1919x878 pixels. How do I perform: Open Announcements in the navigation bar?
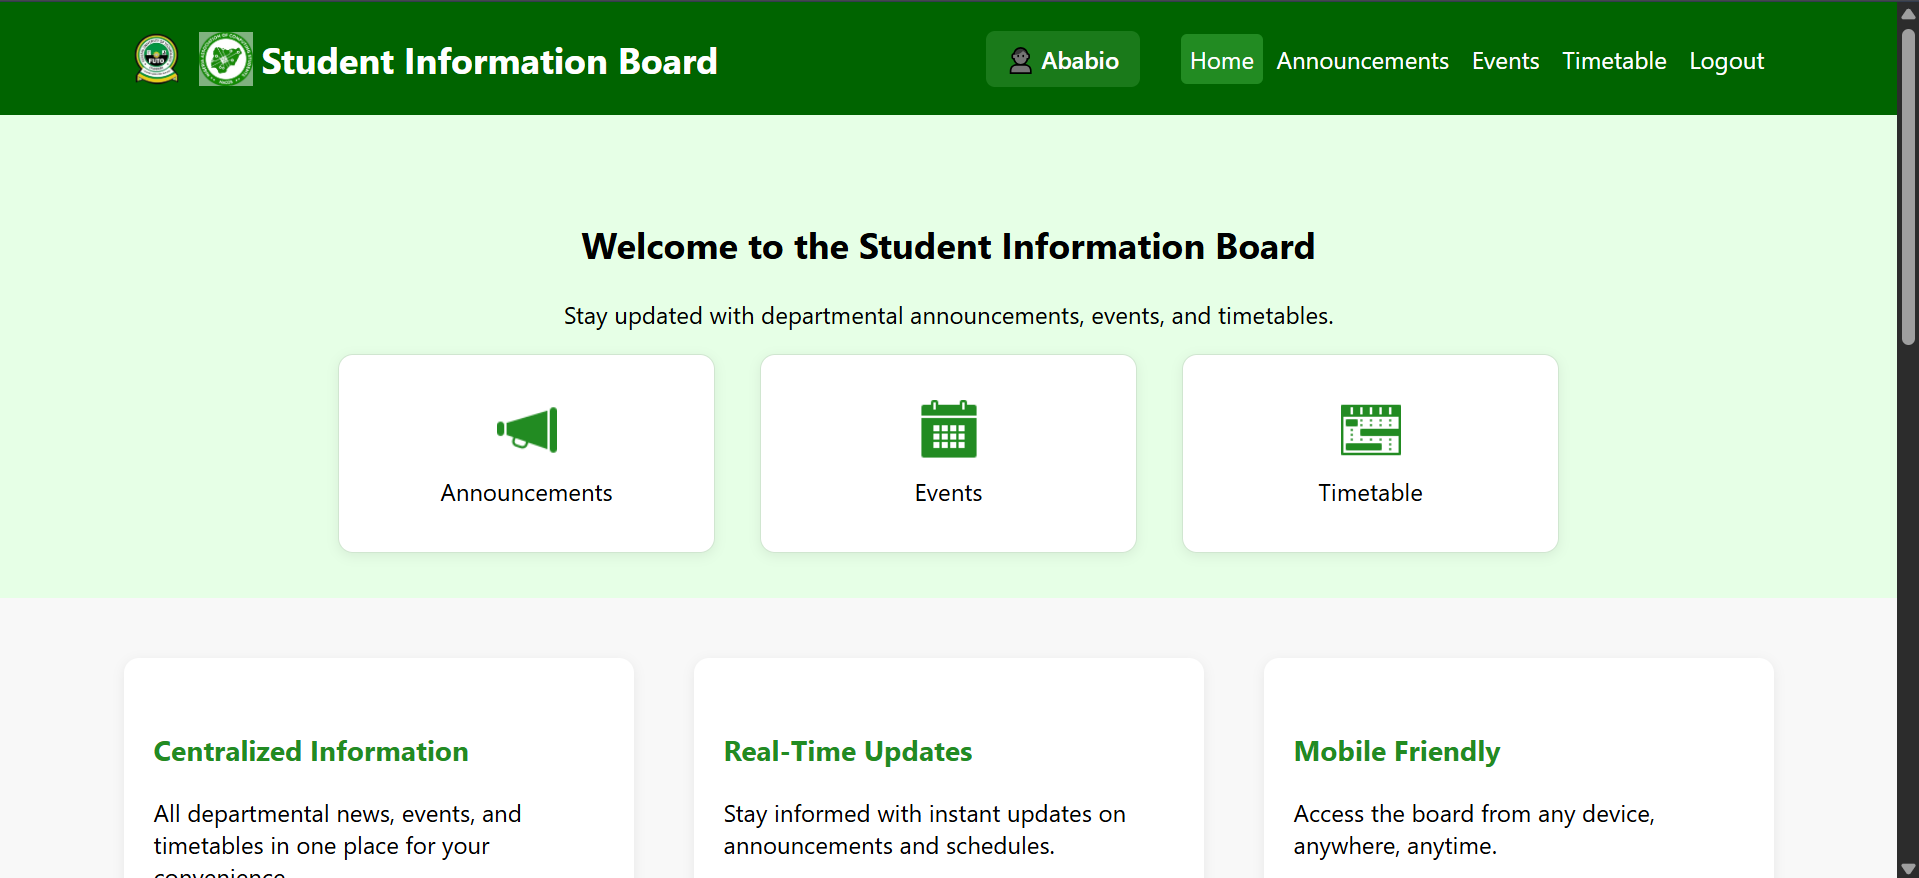click(1362, 61)
